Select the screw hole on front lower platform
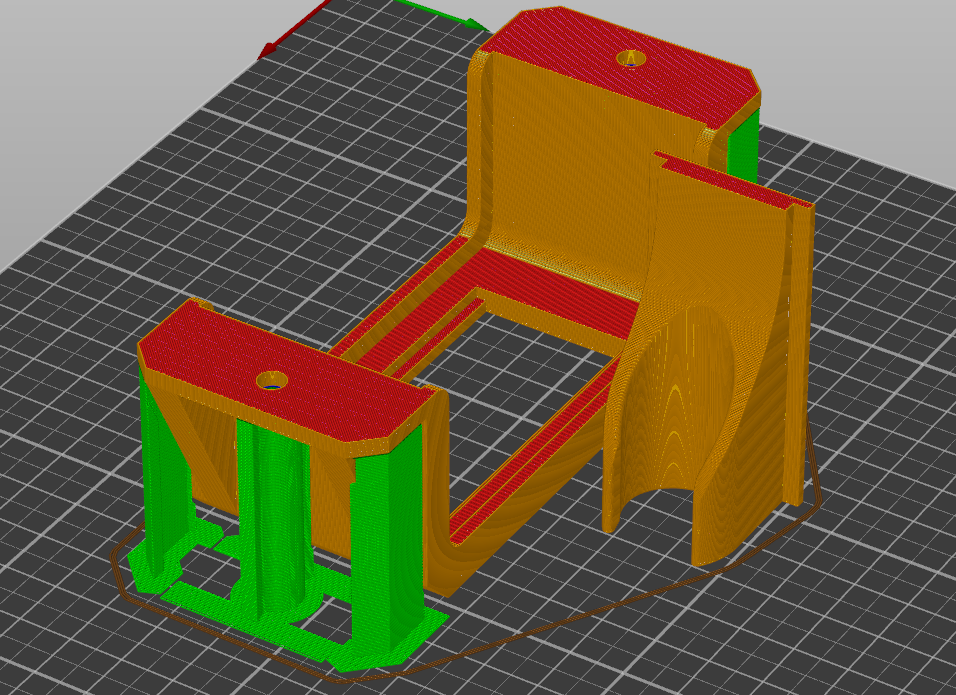 click(272, 381)
